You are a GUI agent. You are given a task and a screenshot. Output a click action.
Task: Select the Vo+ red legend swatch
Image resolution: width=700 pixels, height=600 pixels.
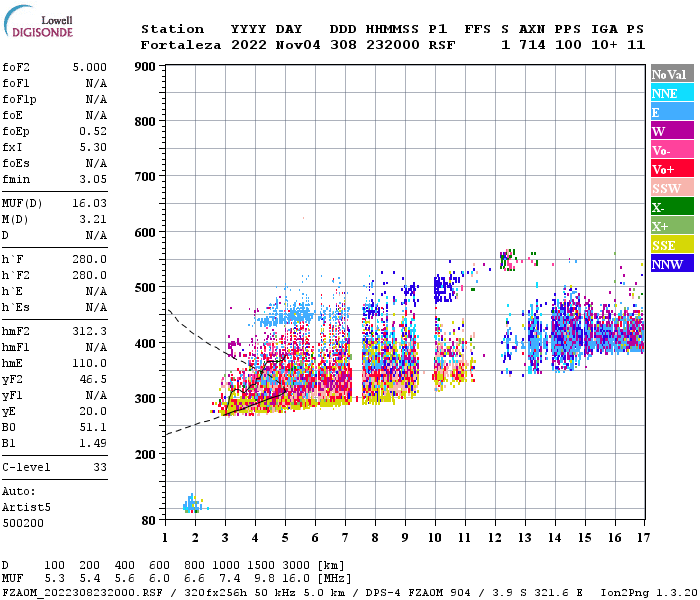672,169
